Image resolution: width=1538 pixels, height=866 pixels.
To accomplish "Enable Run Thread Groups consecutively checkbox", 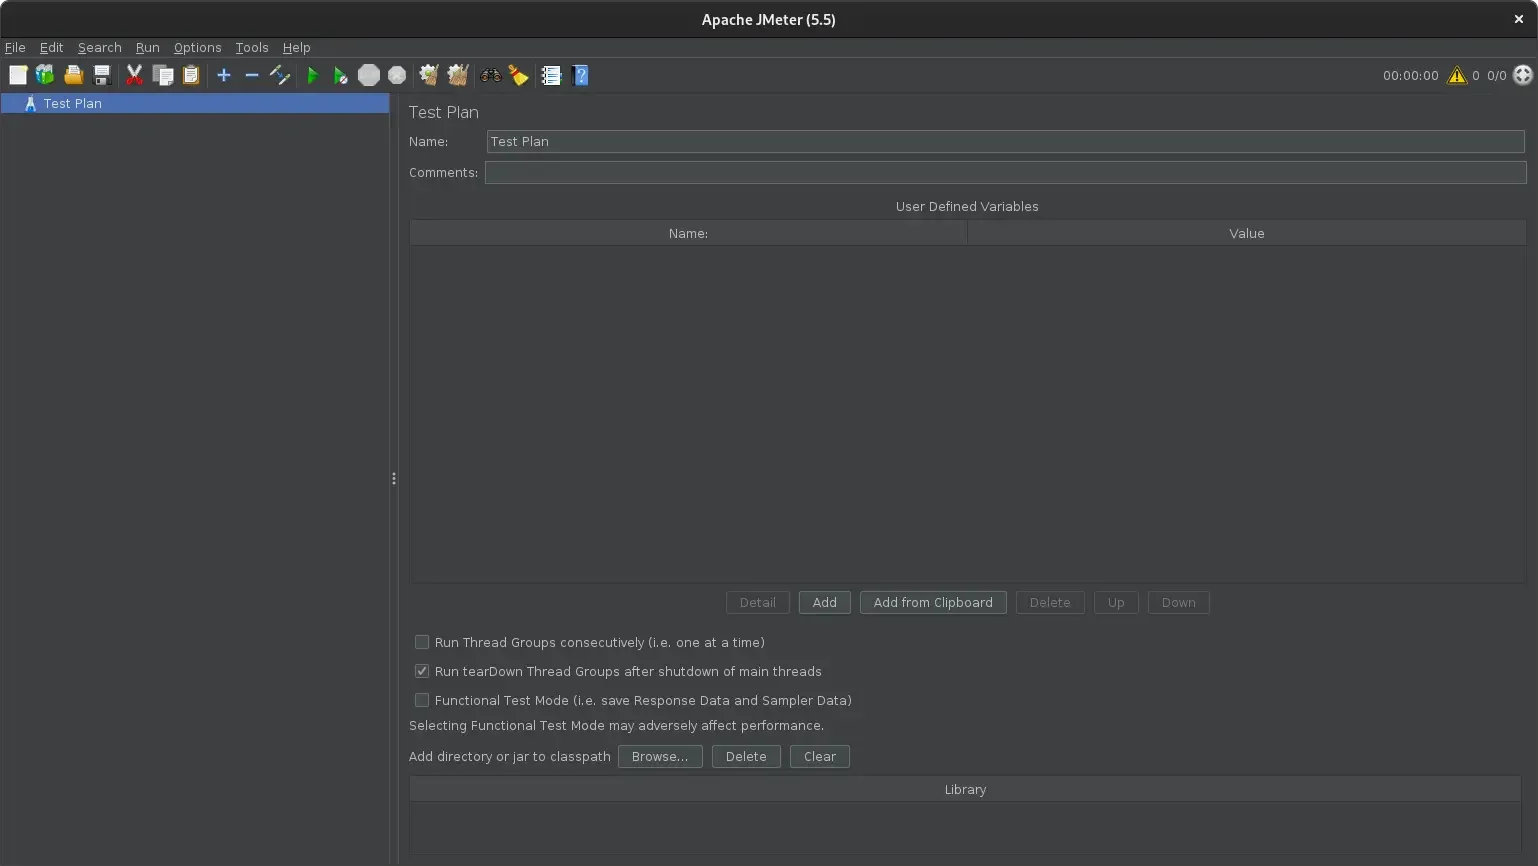I will point(422,642).
